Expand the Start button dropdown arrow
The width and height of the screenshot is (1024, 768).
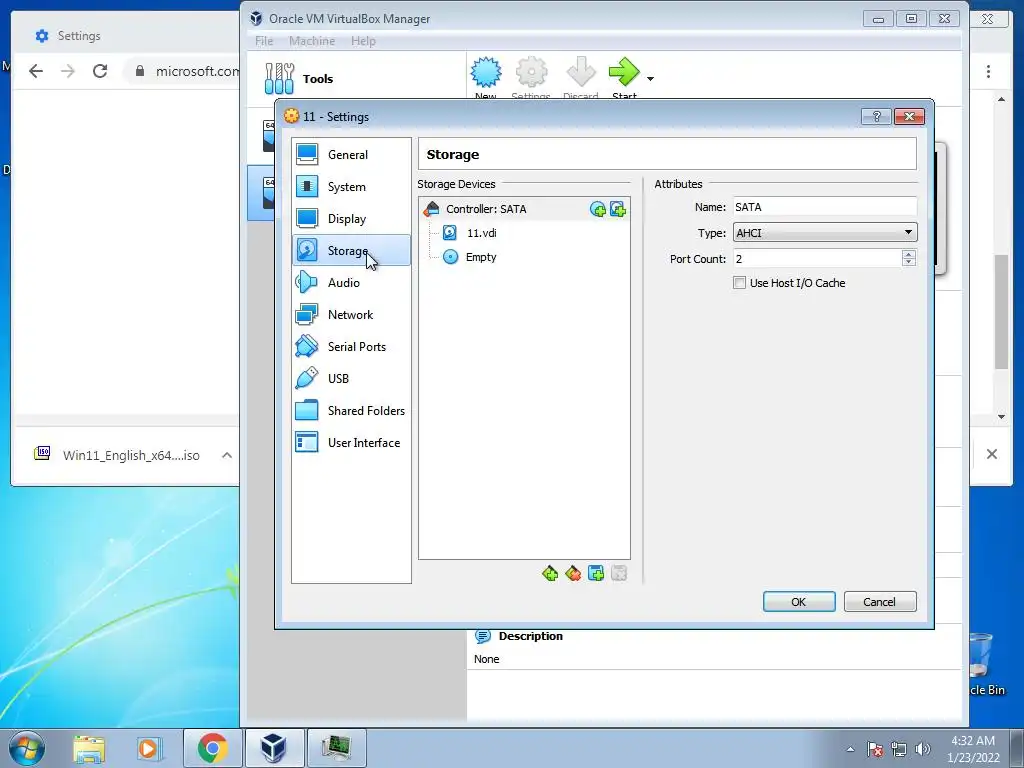(650, 79)
